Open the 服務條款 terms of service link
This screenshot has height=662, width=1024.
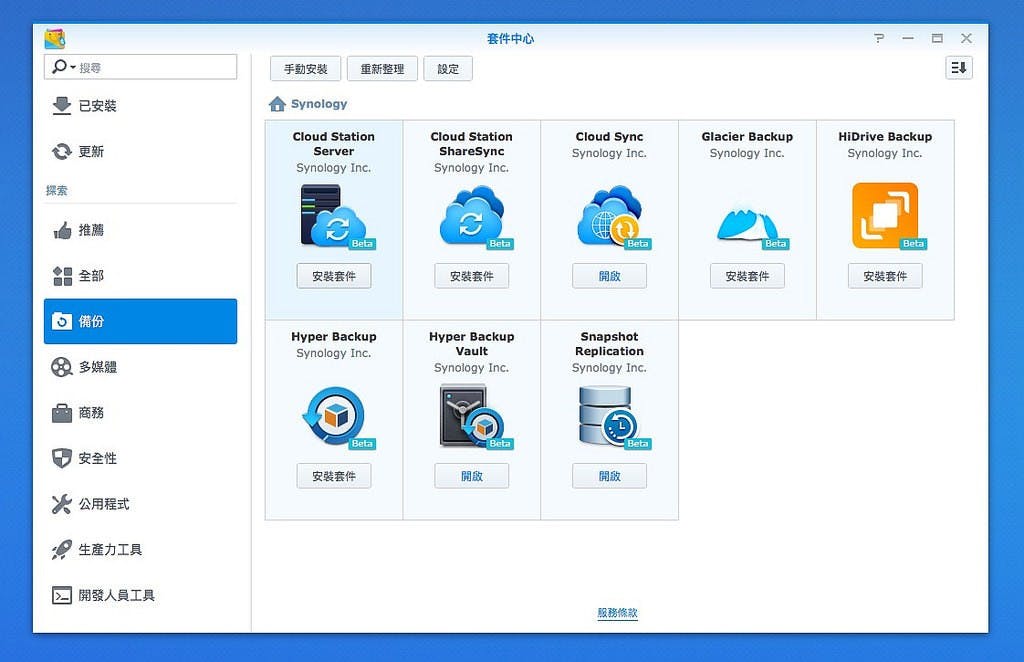(617, 612)
